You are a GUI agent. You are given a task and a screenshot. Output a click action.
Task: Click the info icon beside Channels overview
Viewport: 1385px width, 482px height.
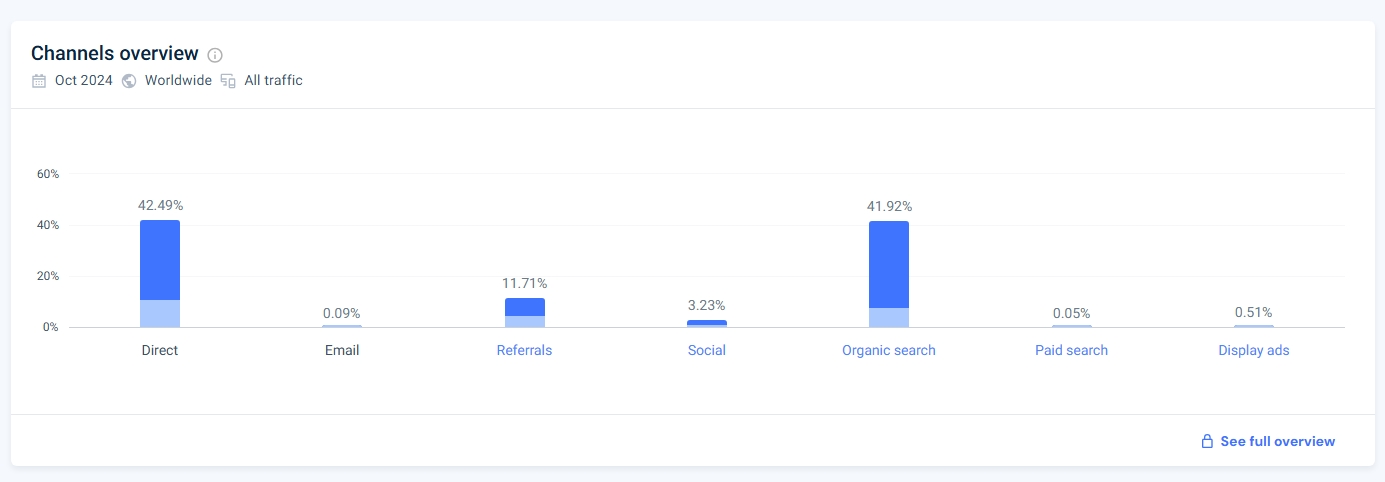(215, 55)
